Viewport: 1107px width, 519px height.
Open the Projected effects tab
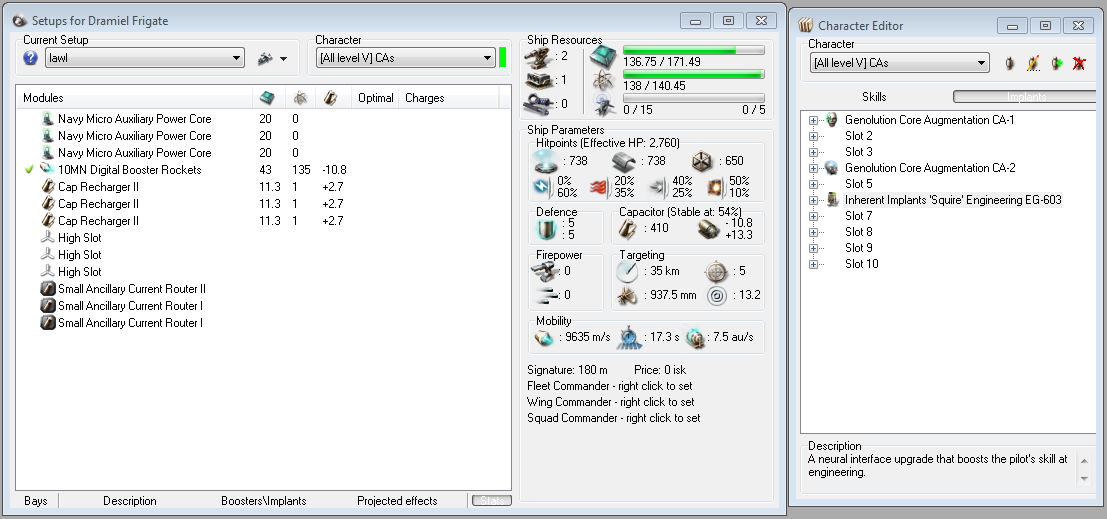pyautogui.click(x=397, y=501)
